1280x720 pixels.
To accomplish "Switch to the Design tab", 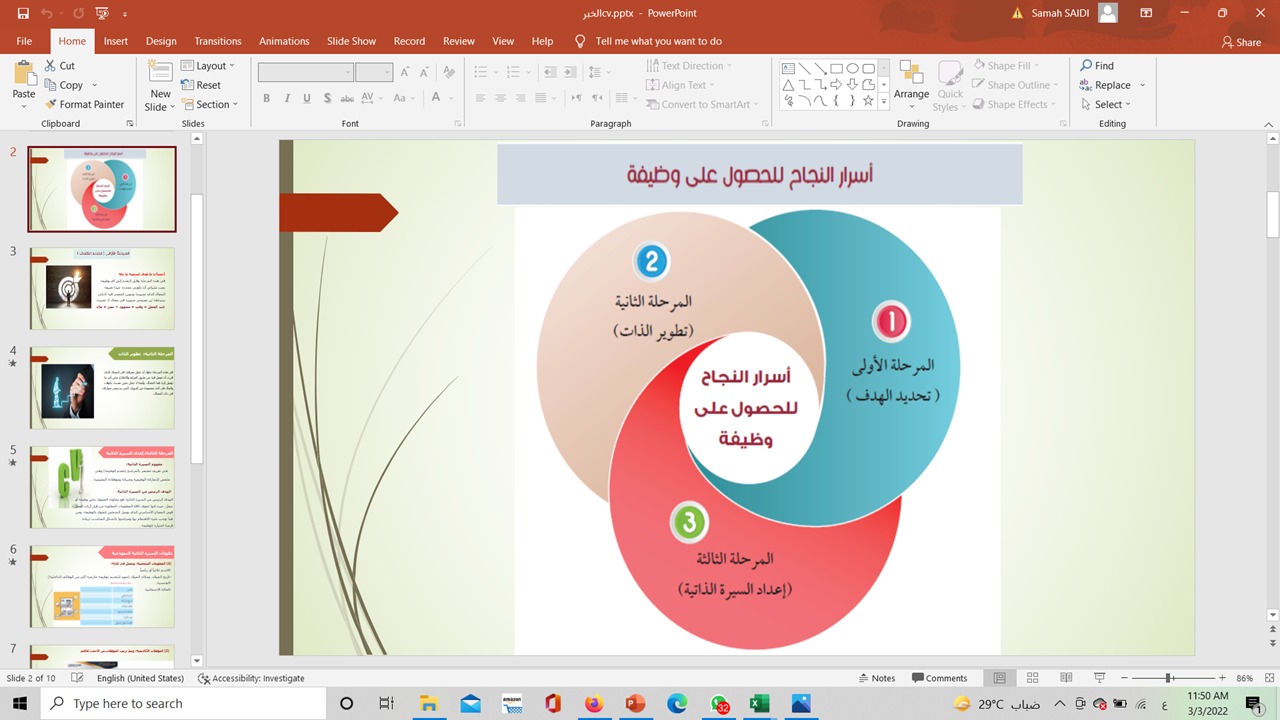I will pos(161,41).
